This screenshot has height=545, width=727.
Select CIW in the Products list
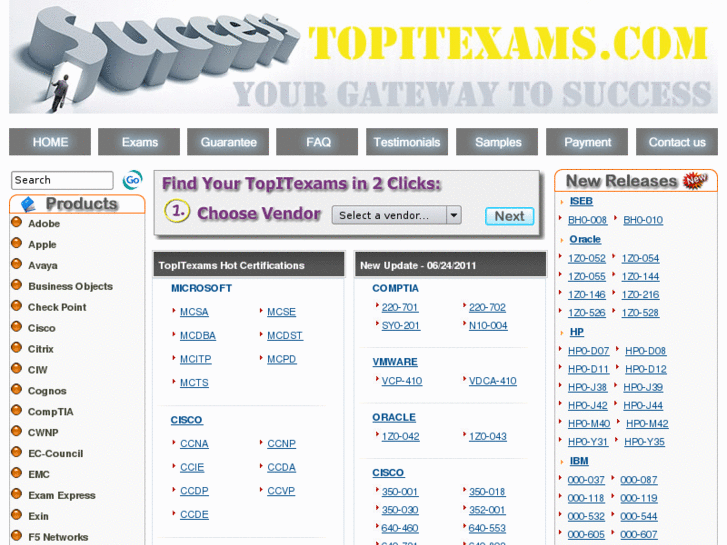38,370
